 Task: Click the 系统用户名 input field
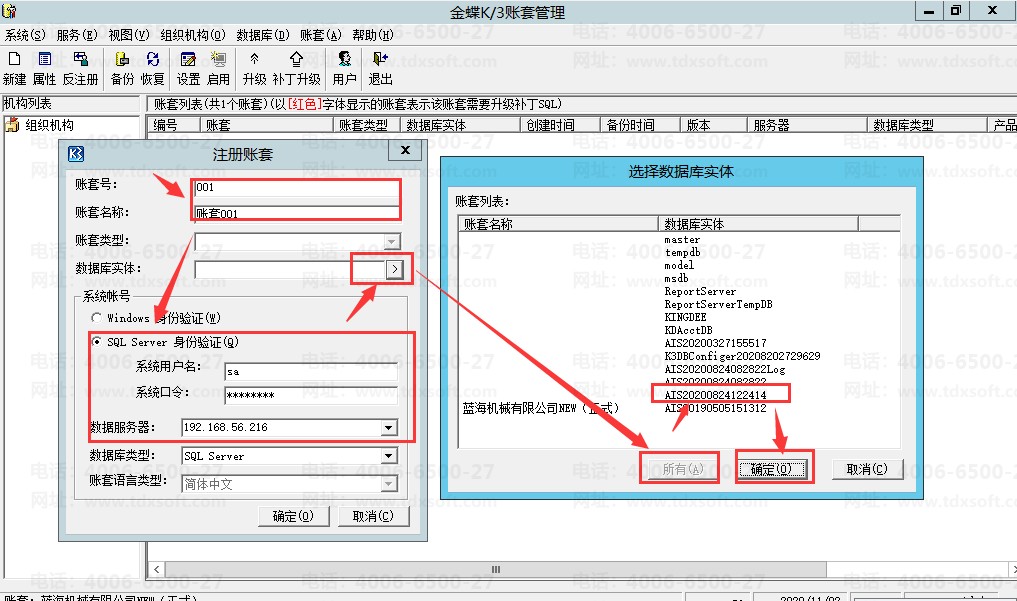[x=311, y=371]
